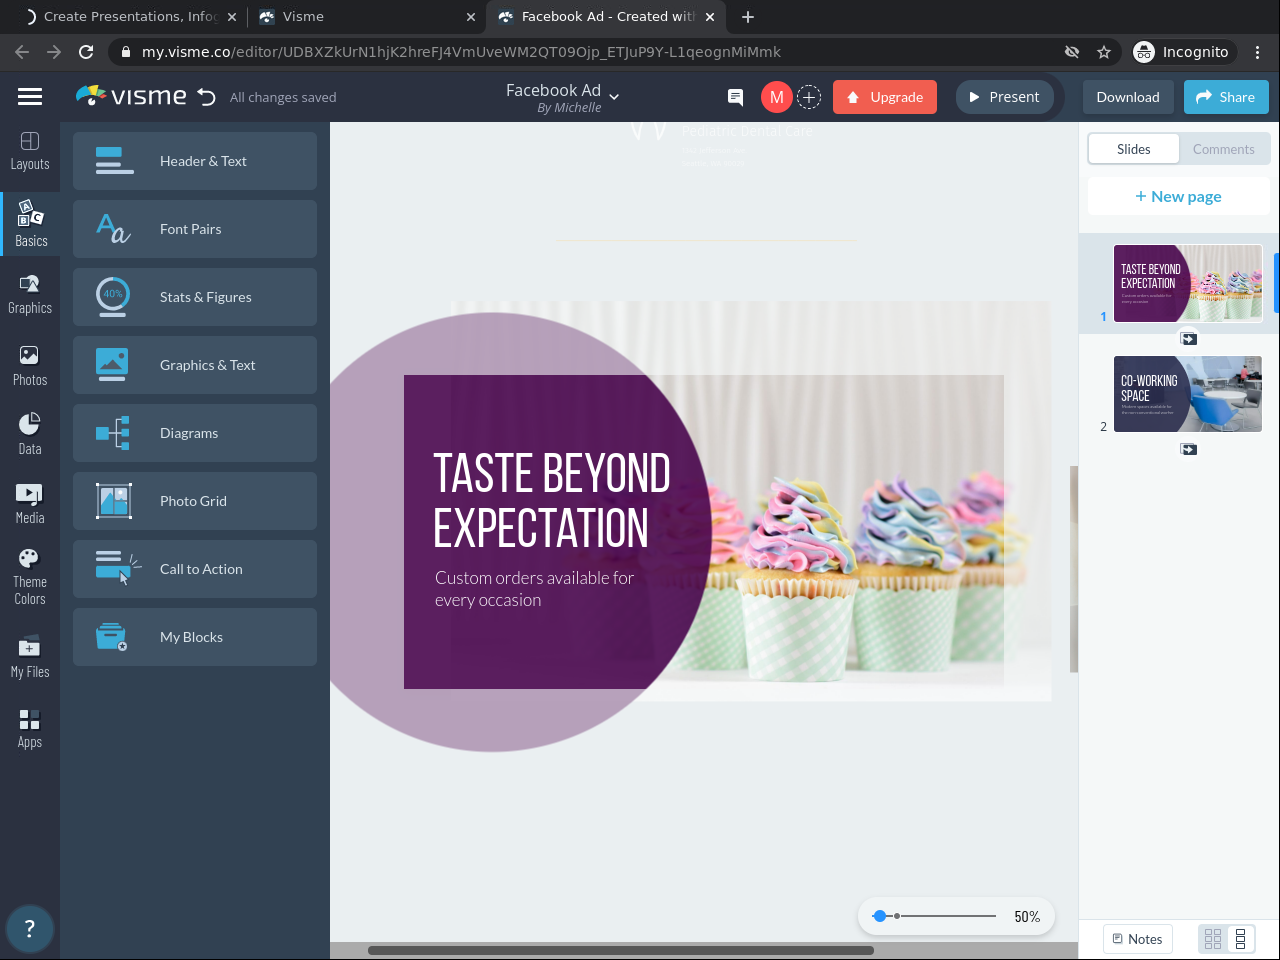Screen dimensions: 1280x960
Task: Click the 50% zoom level value
Action: [x=1027, y=916]
